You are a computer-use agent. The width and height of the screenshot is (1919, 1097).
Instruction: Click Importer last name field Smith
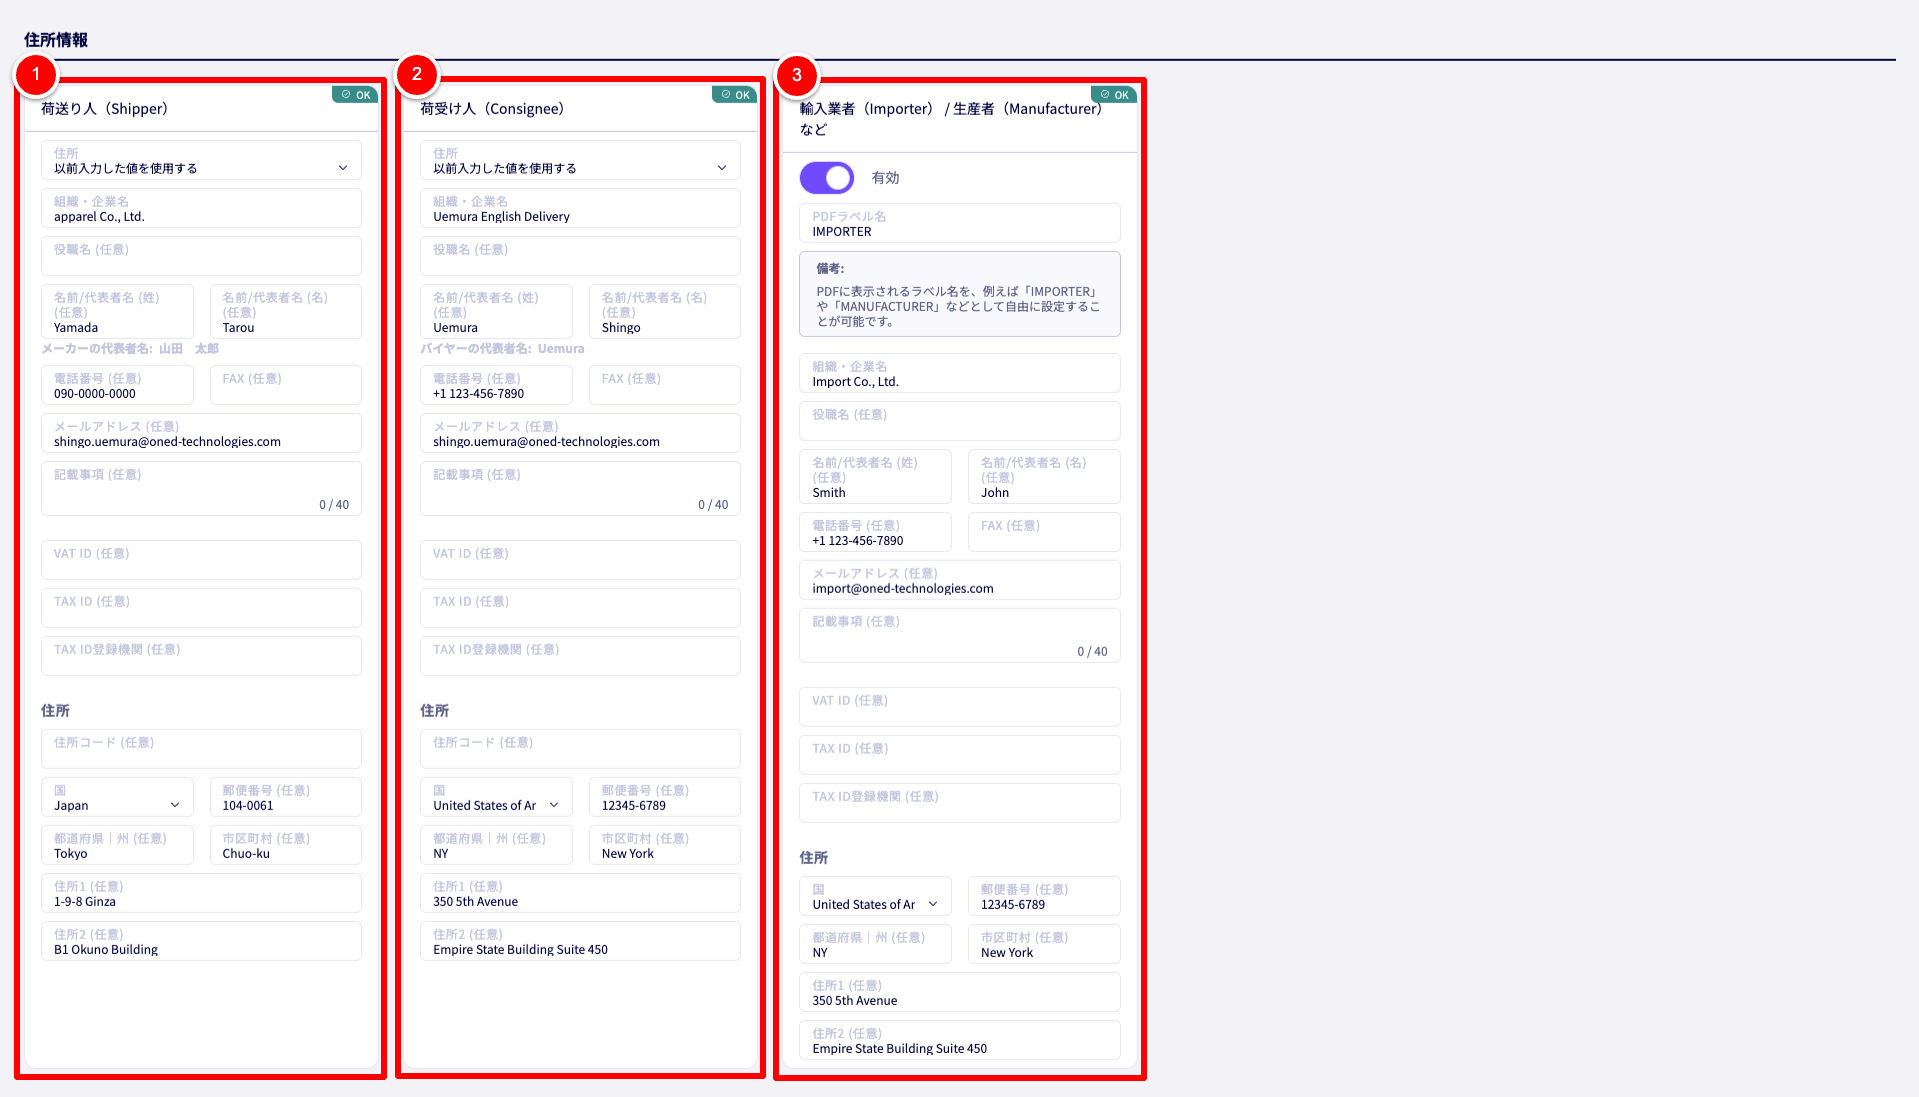[875, 478]
